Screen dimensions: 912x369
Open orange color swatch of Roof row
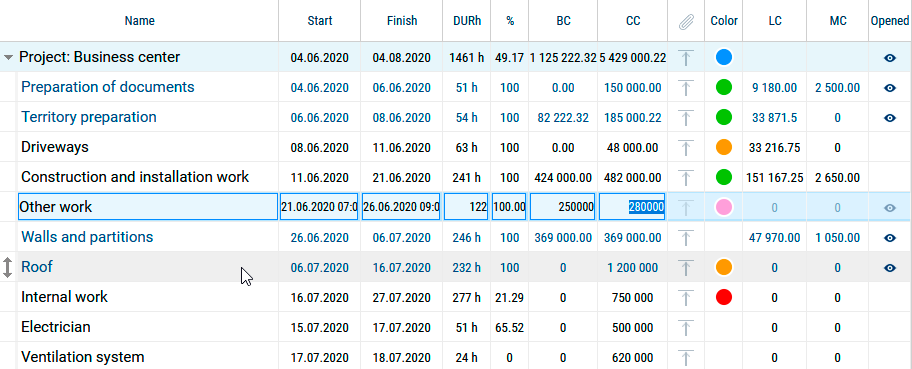pyautogui.click(x=724, y=267)
